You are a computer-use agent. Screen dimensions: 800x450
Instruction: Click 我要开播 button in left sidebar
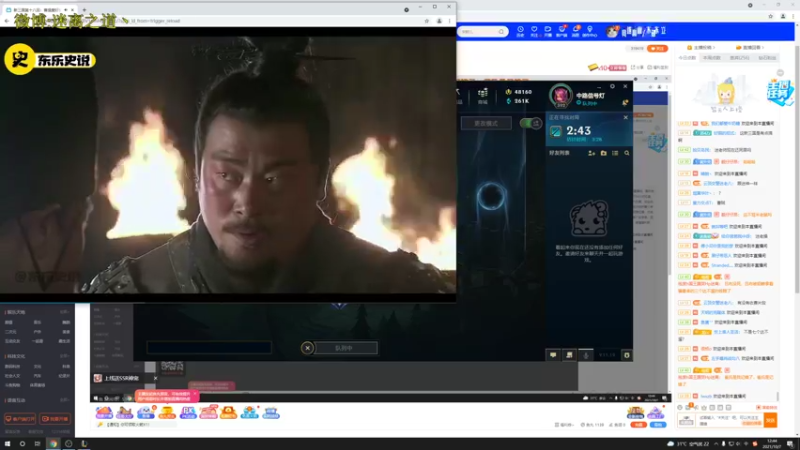point(55,419)
